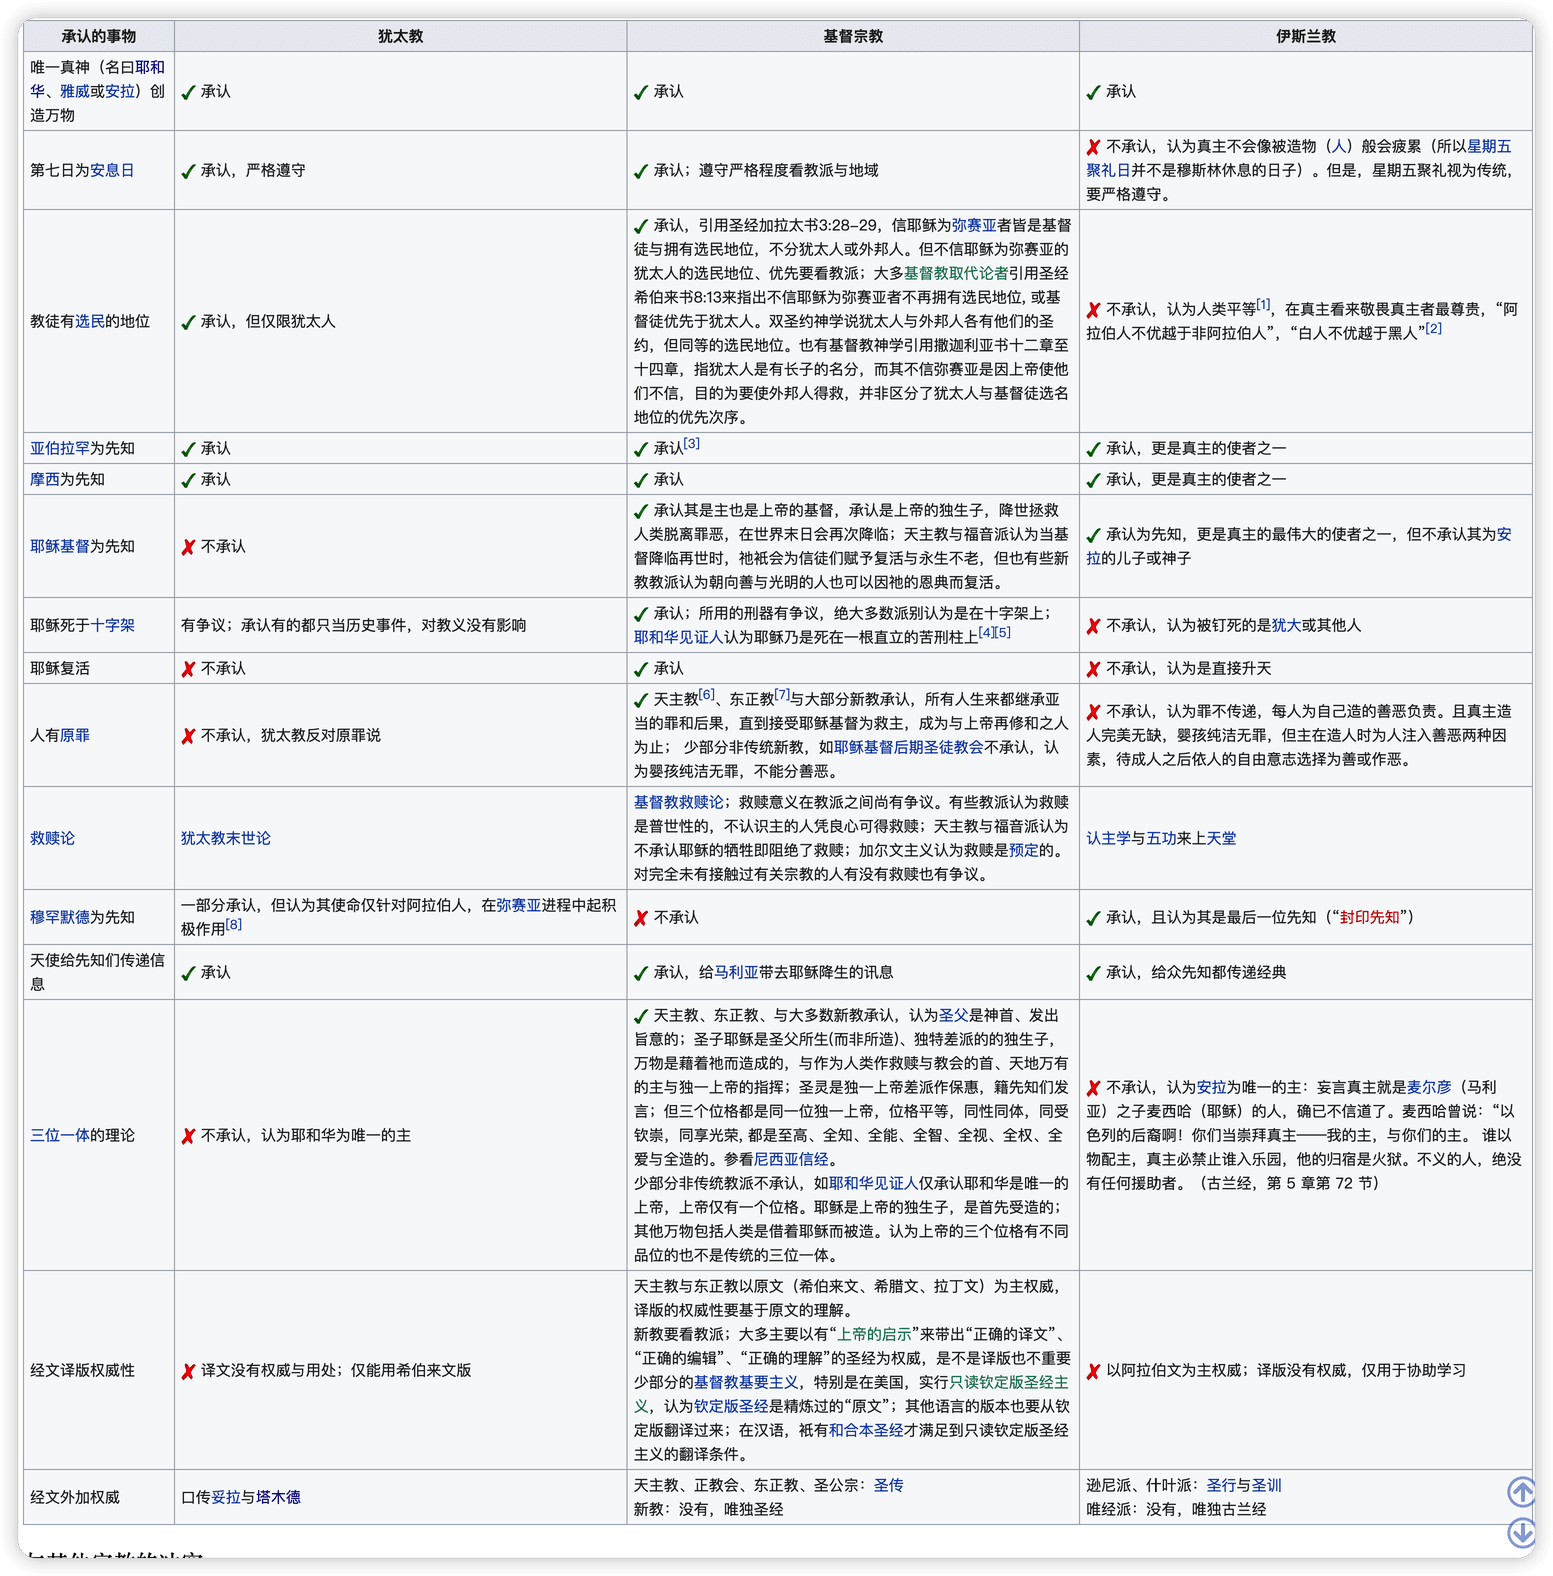The height and width of the screenshot is (1576, 1553).
Task: Click the 承认的事物 column header
Action: click(x=98, y=36)
